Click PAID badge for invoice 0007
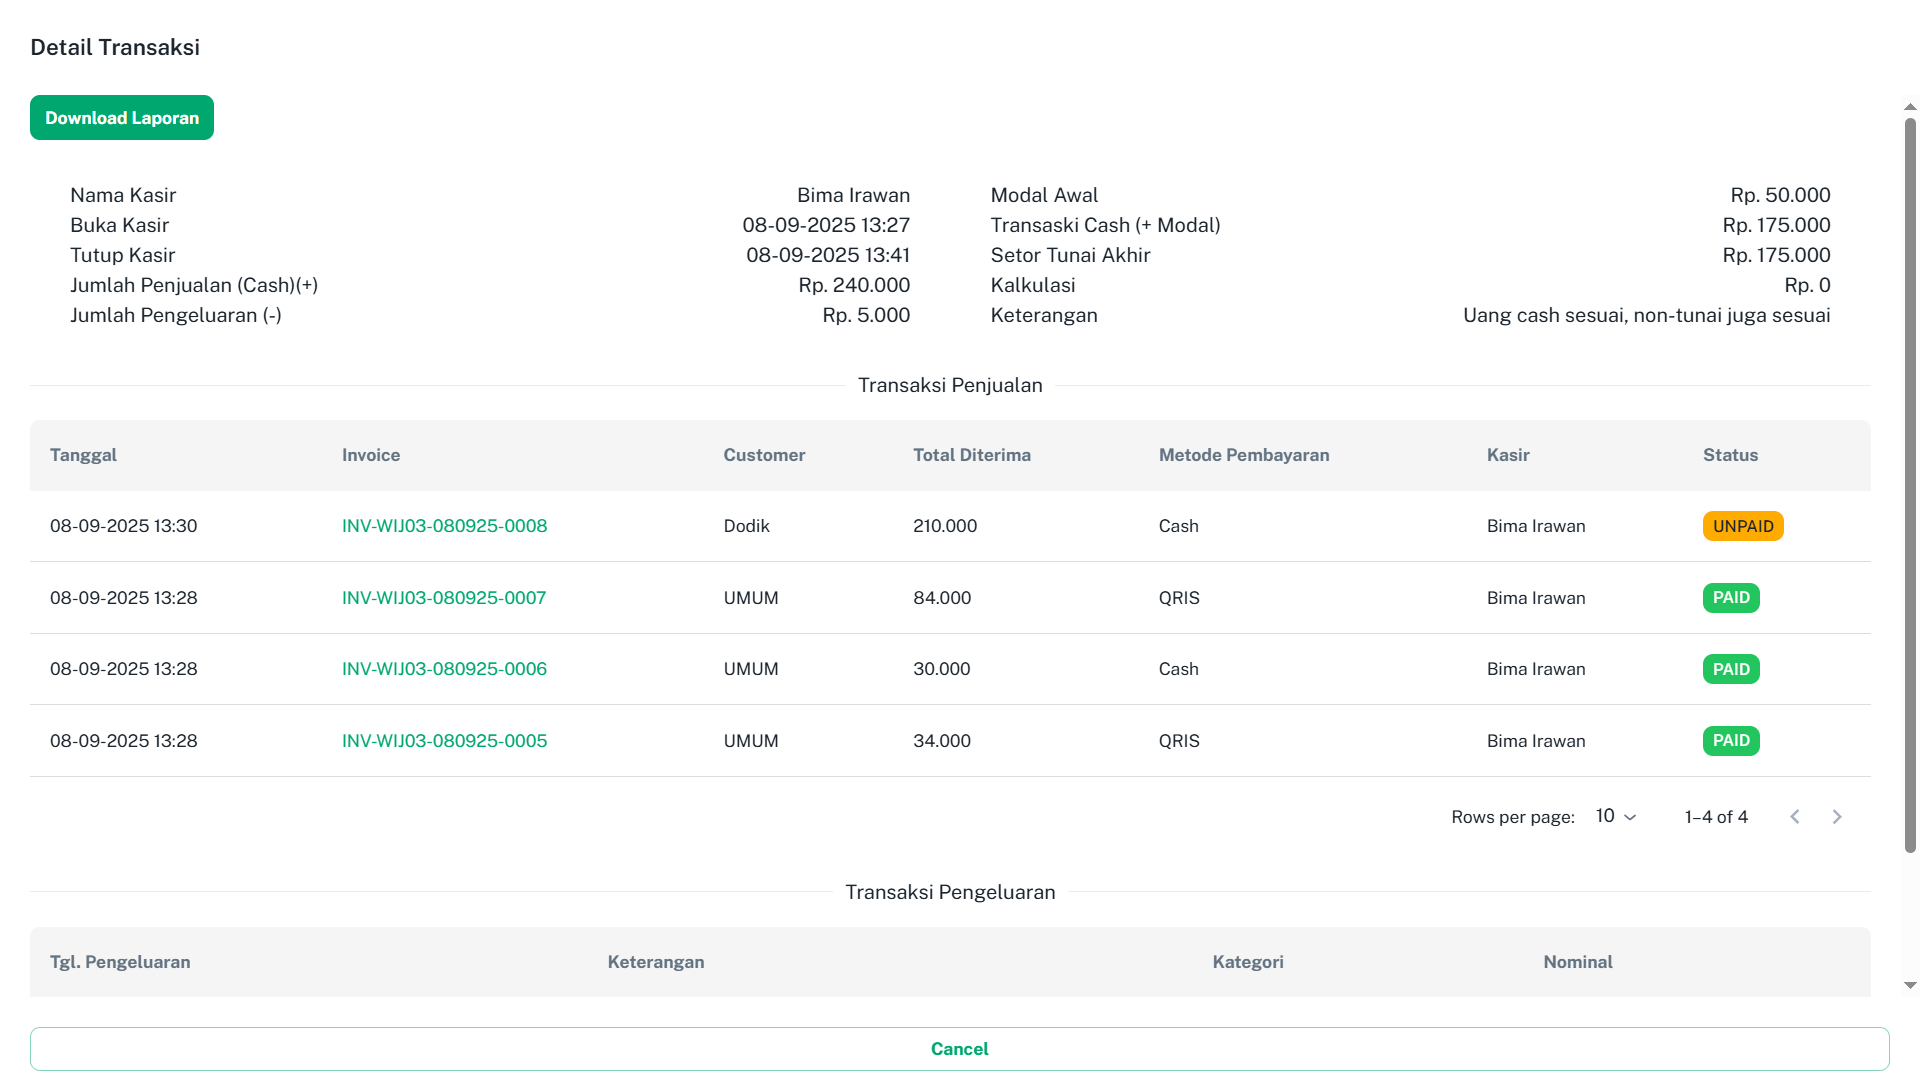The width and height of the screenshot is (1920, 1080). coord(1730,598)
